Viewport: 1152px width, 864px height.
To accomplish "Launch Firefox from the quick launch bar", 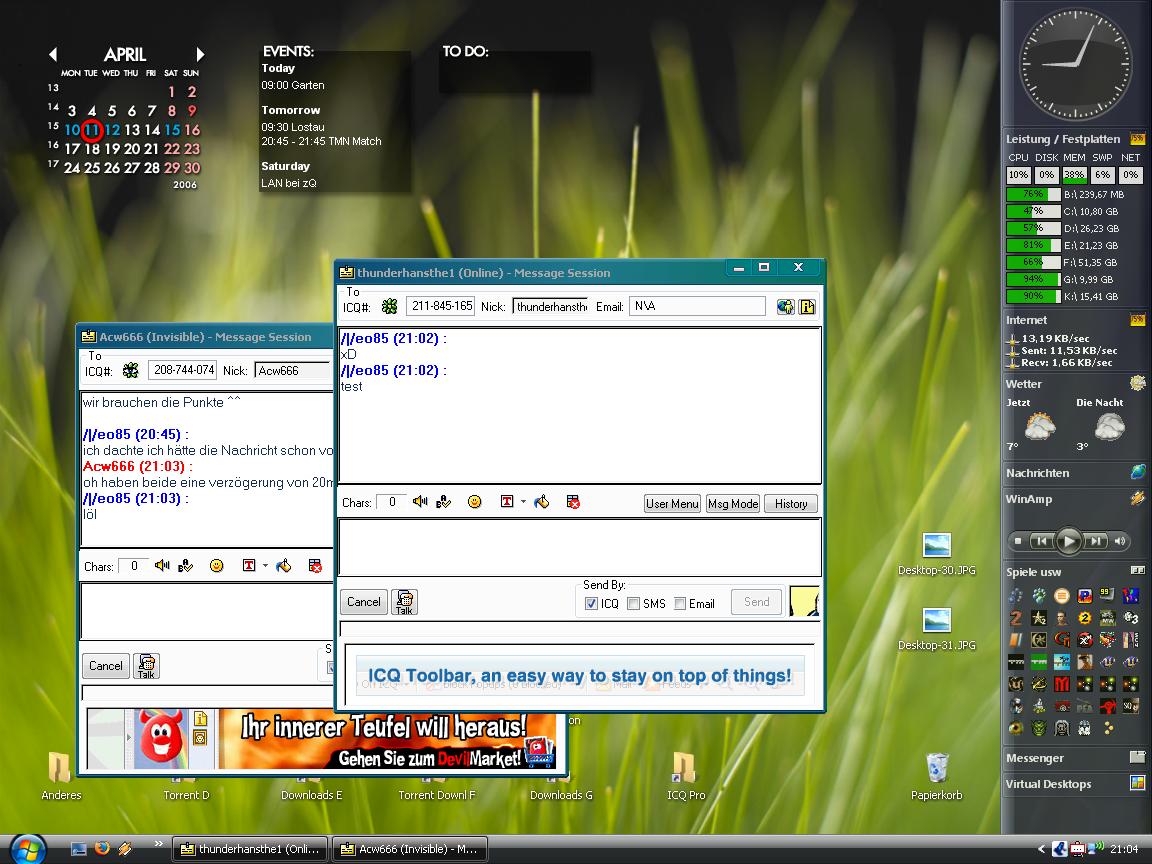I will (102, 849).
